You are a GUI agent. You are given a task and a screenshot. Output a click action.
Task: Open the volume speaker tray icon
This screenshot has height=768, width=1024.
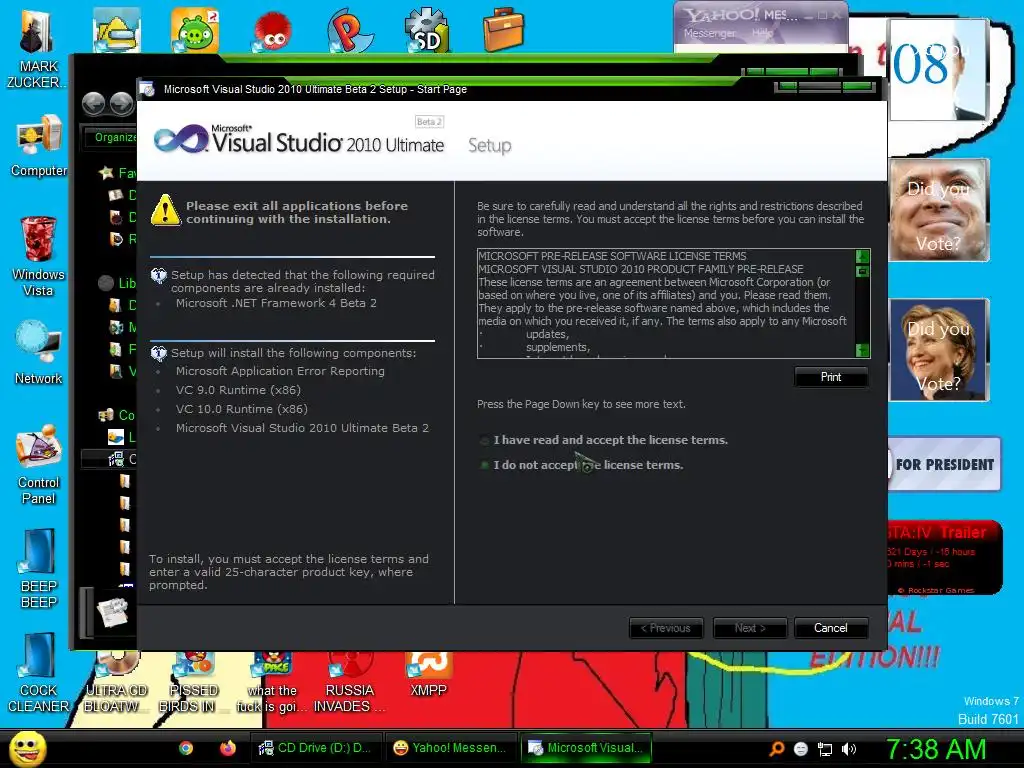848,750
